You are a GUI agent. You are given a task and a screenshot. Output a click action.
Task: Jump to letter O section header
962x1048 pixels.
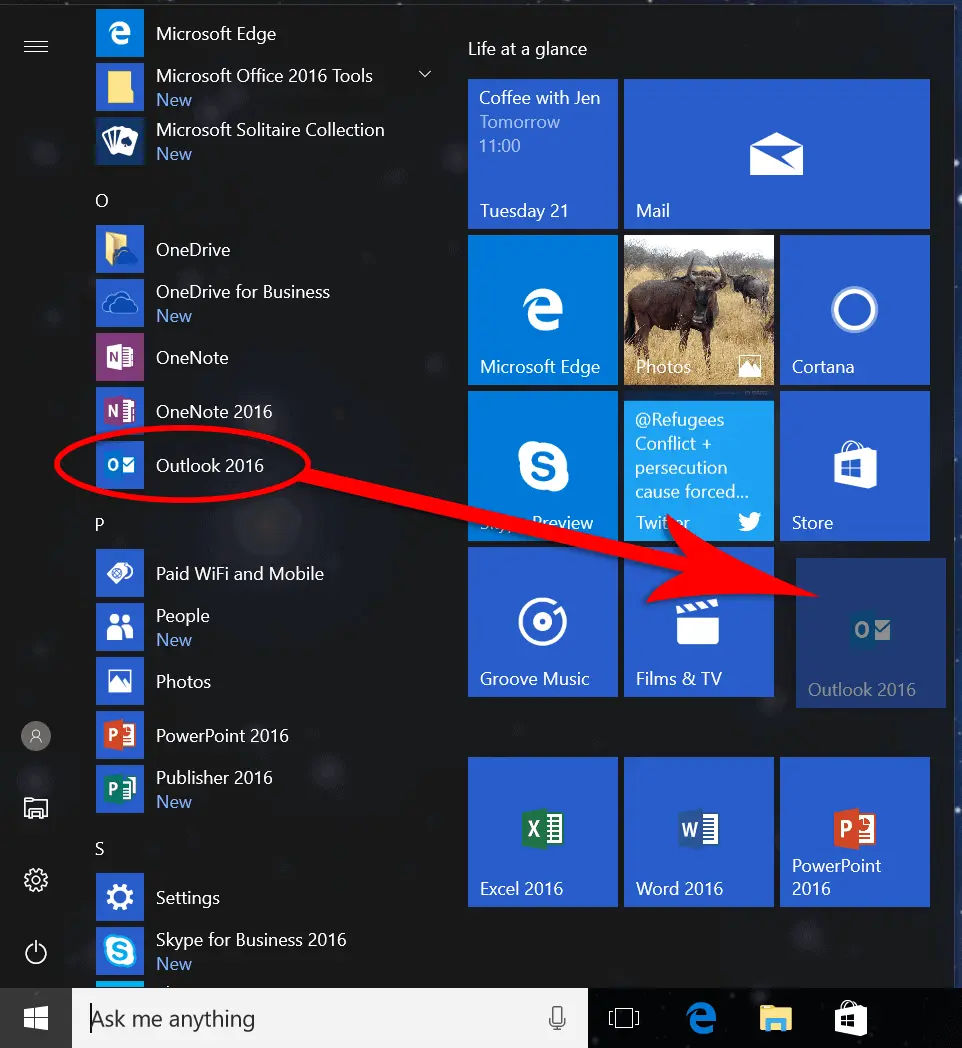[x=102, y=201]
